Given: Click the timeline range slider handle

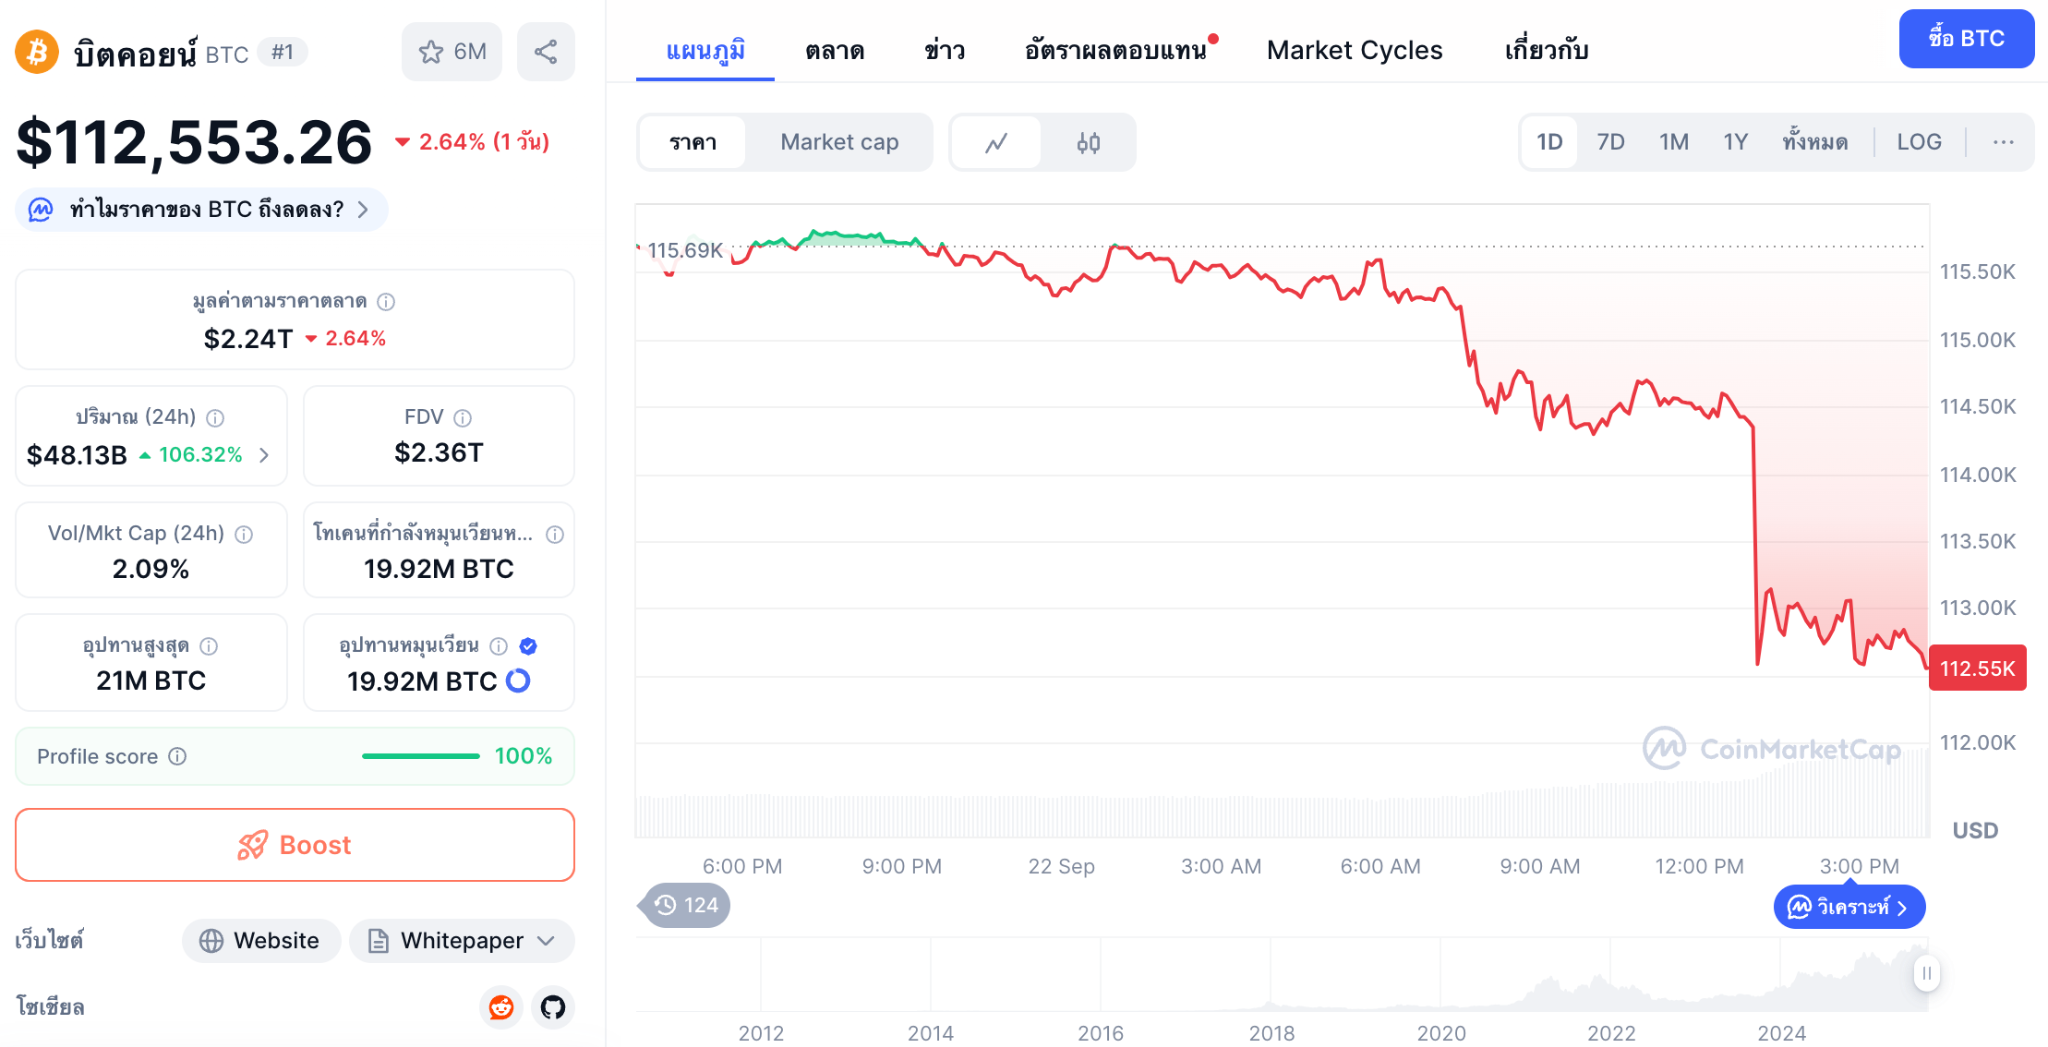Looking at the screenshot, I should [x=1926, y=973].
